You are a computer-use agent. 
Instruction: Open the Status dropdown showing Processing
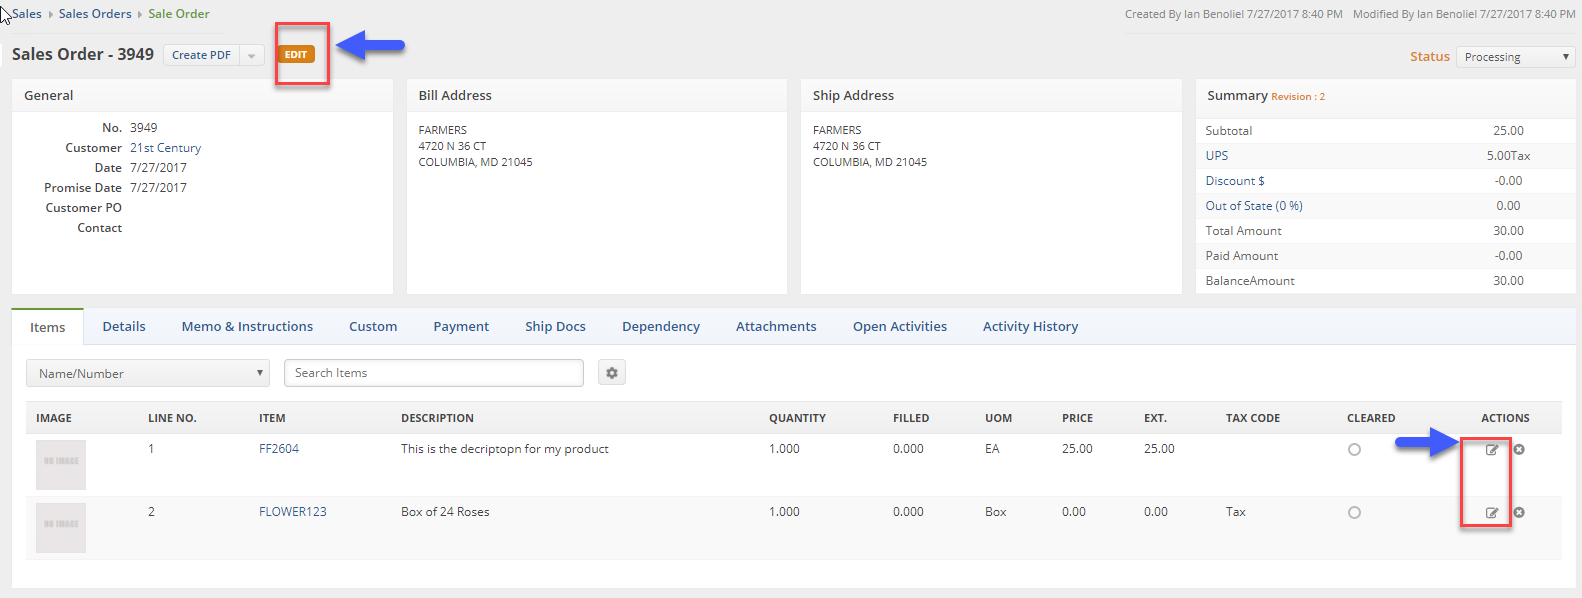1515,57
